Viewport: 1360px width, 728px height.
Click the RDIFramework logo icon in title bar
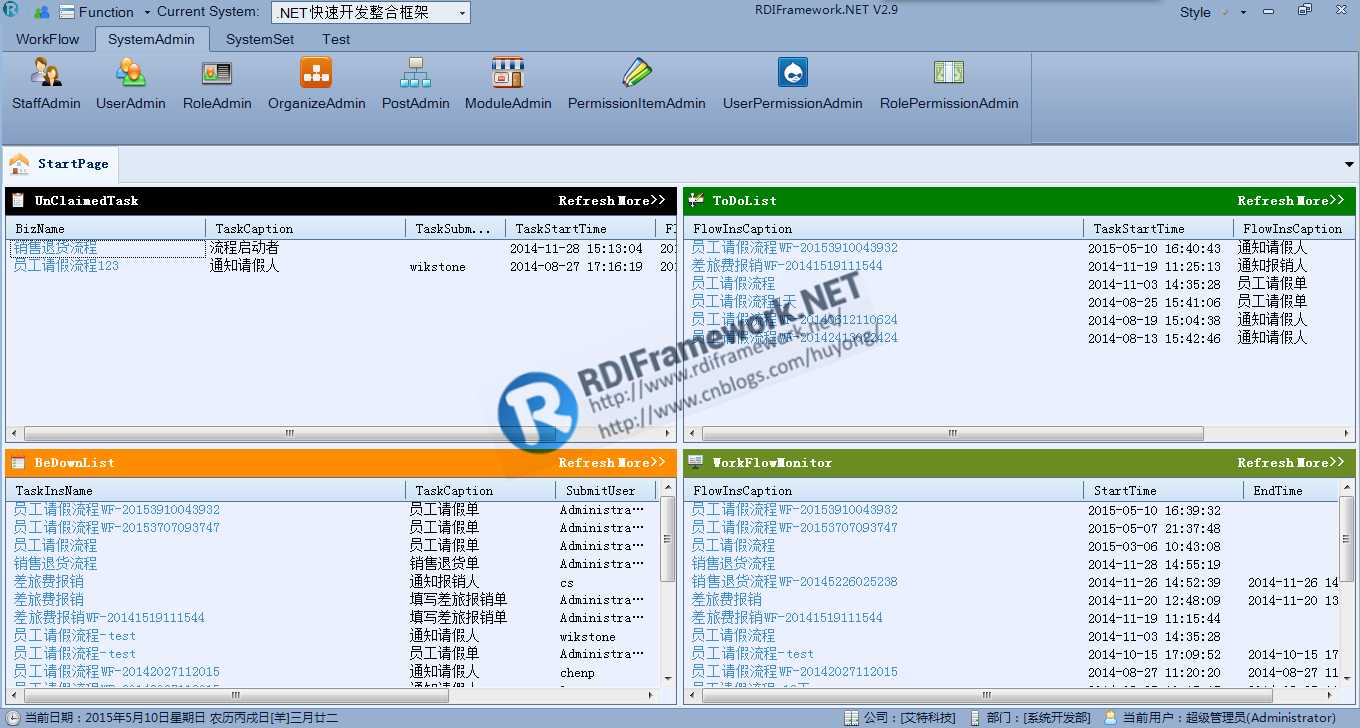tap(11, 11)
